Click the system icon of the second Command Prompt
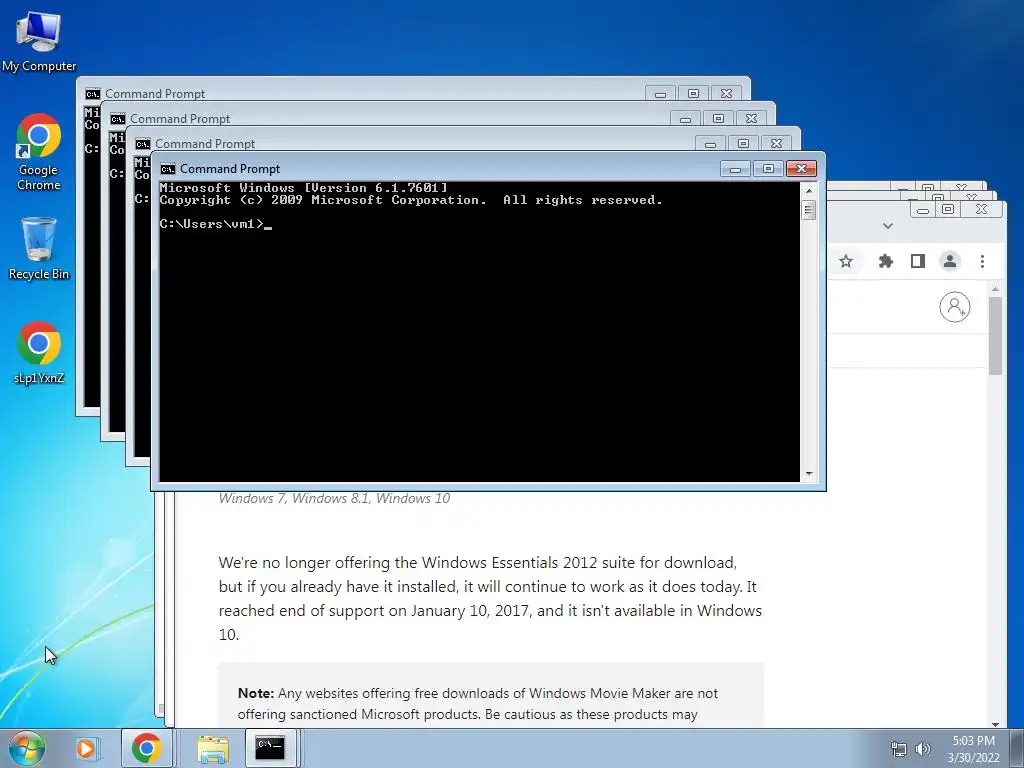1024x768 pixels. click(118, 119)
